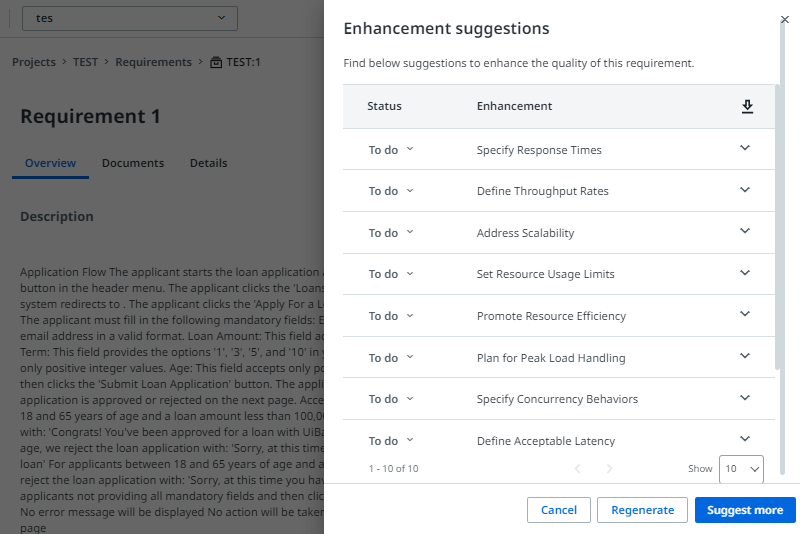Screen dimensions: 800x534
Task: Close the Enhancement suggestions panel
Action: pos(785,19)
